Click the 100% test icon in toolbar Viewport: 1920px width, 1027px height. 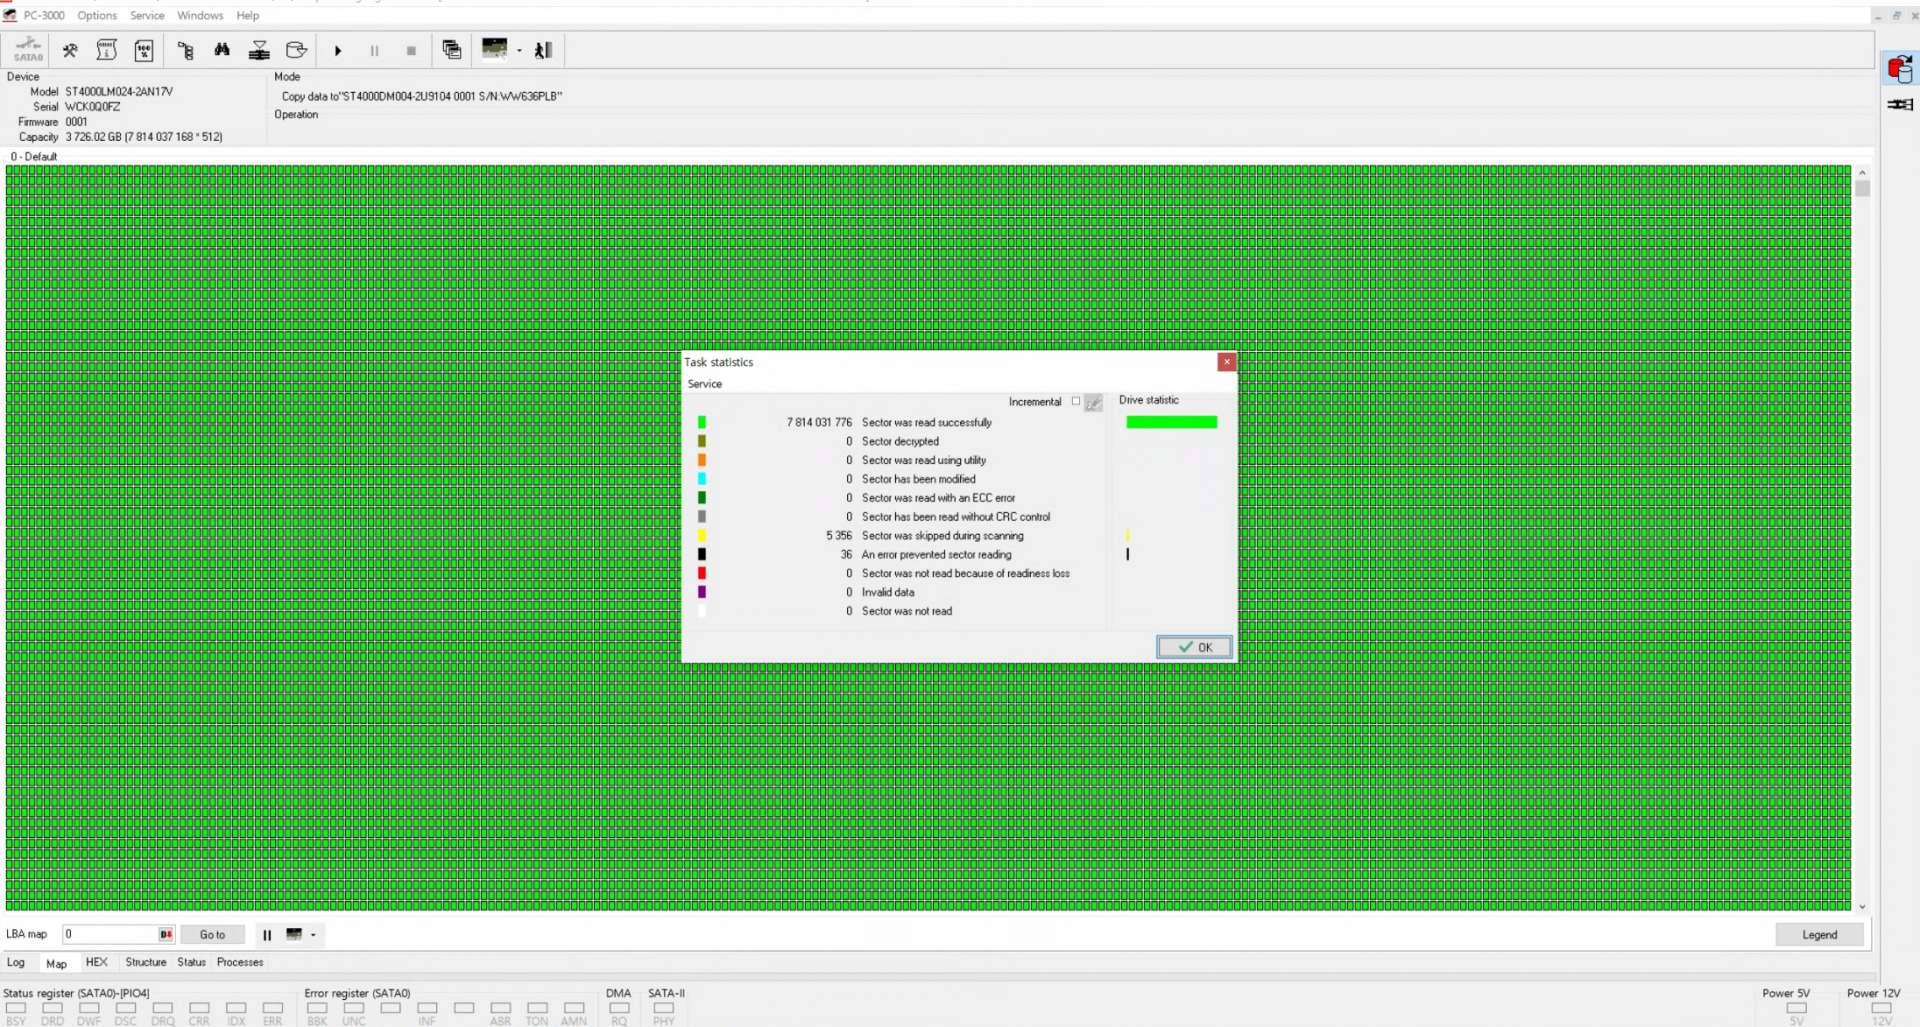144,50
